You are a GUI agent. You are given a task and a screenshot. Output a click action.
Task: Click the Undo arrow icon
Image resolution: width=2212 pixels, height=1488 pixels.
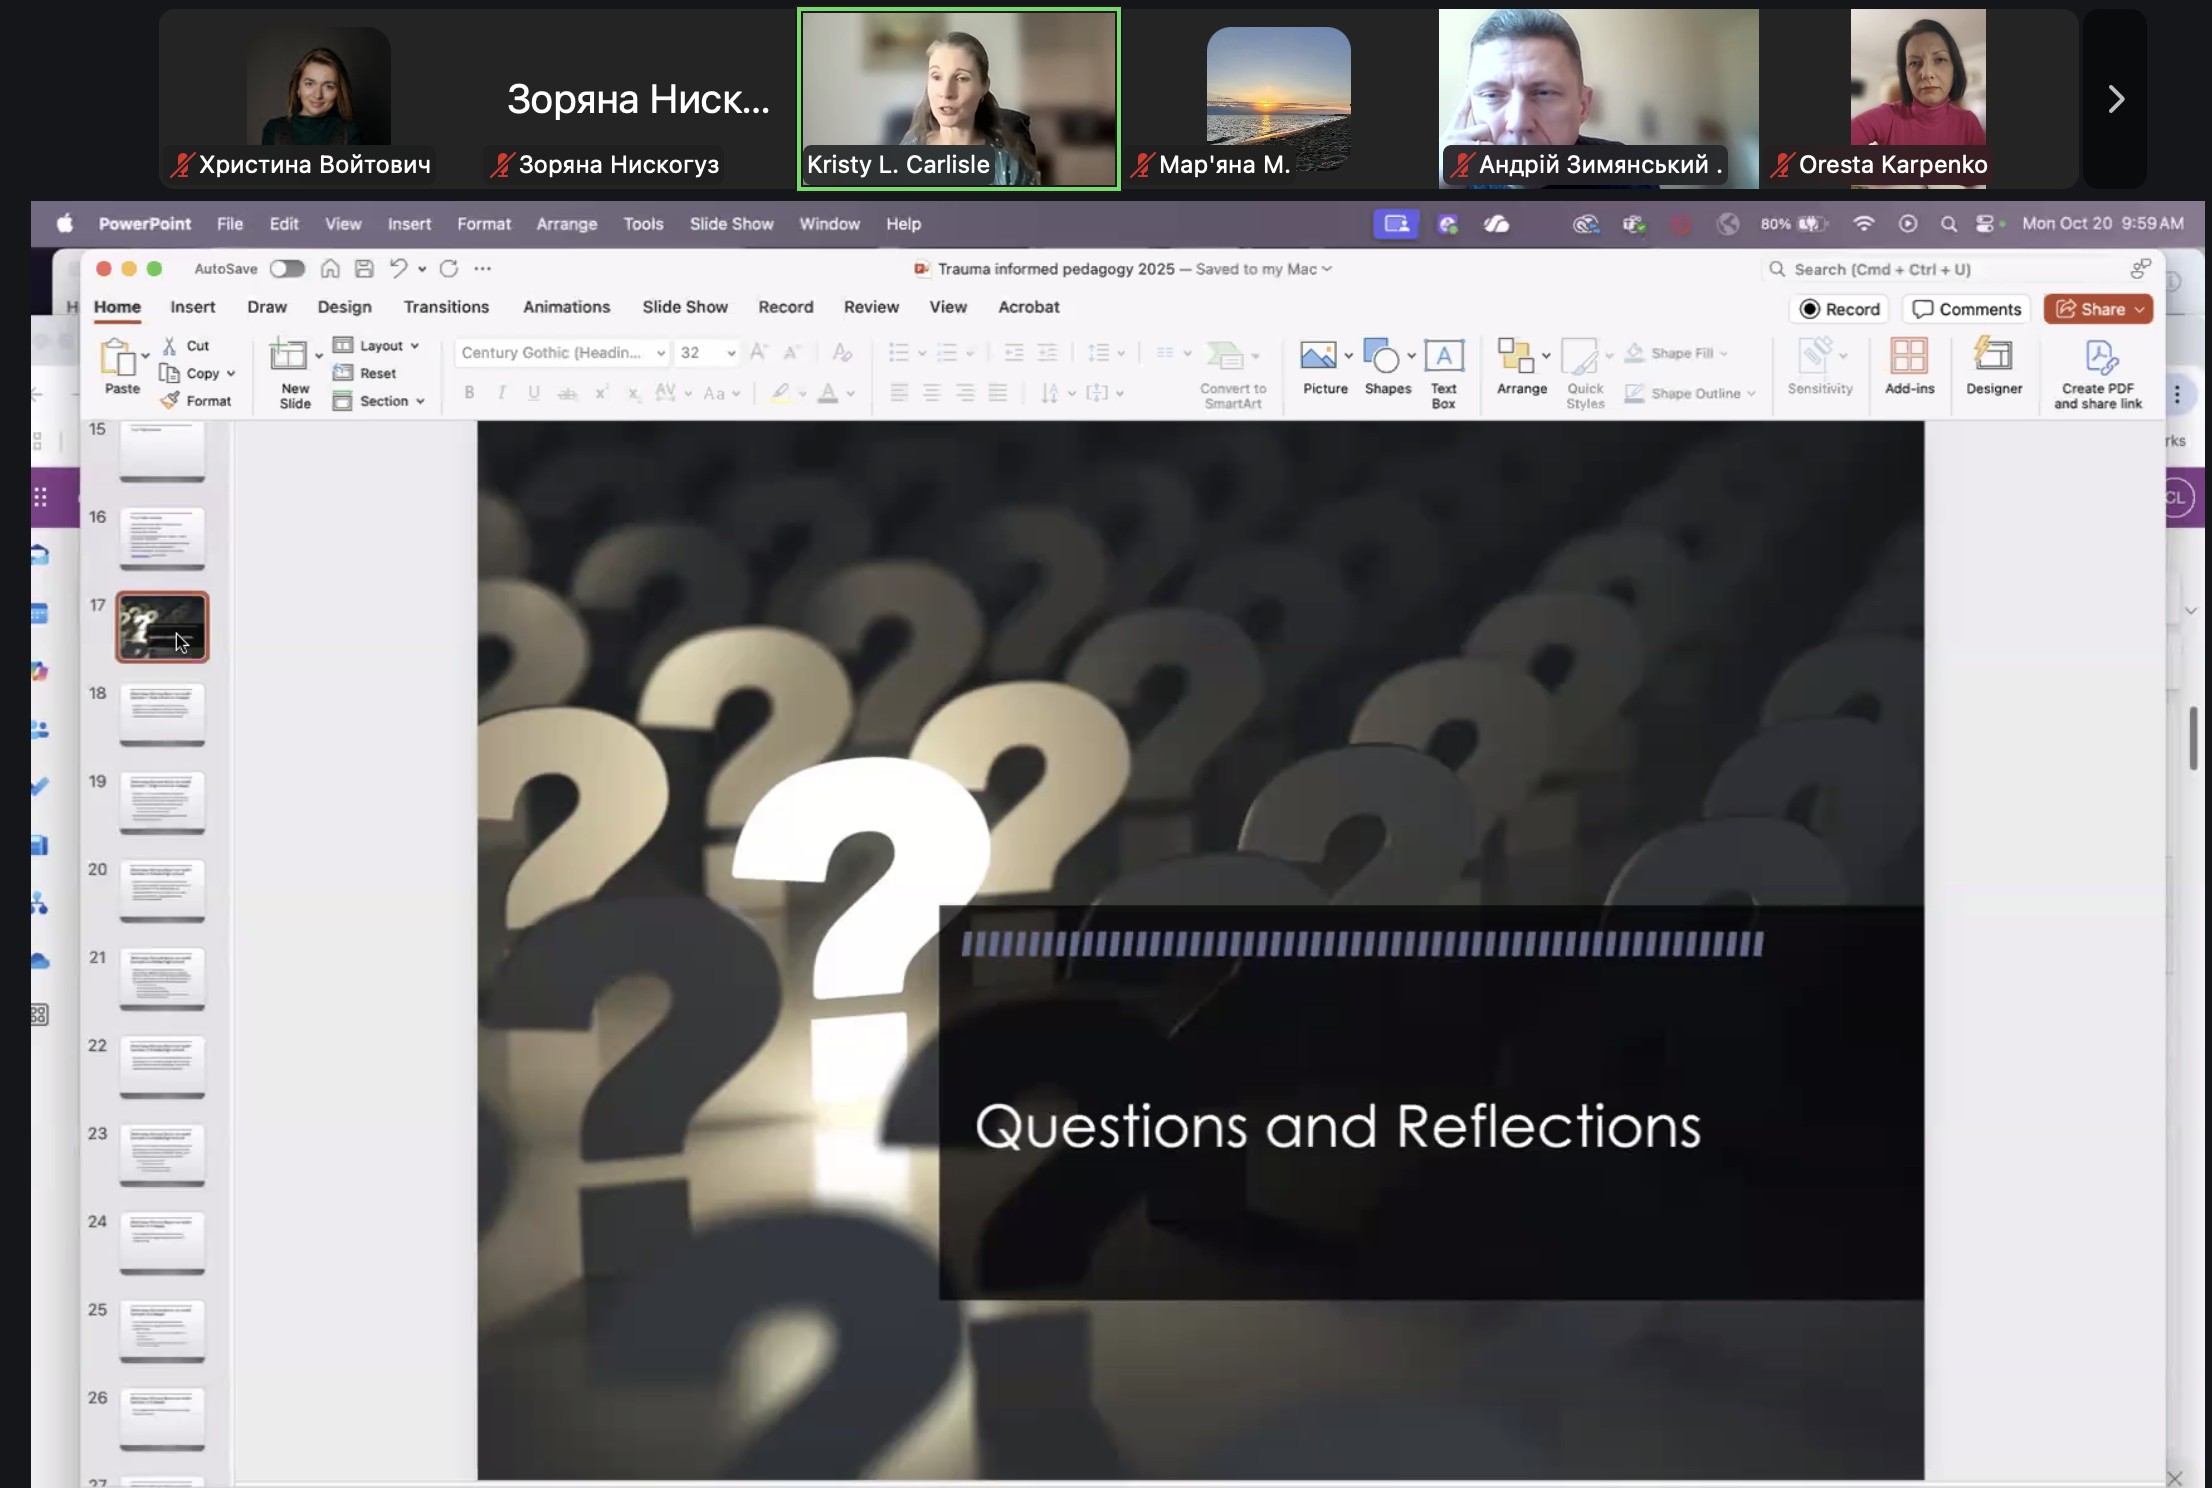point(398,268)
